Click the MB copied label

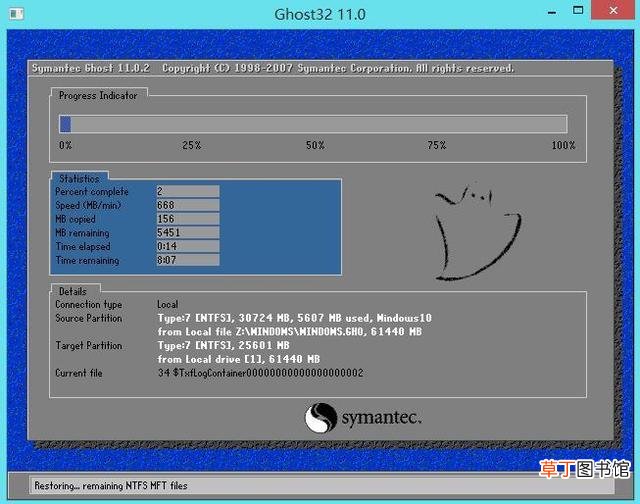click(76, 219)
